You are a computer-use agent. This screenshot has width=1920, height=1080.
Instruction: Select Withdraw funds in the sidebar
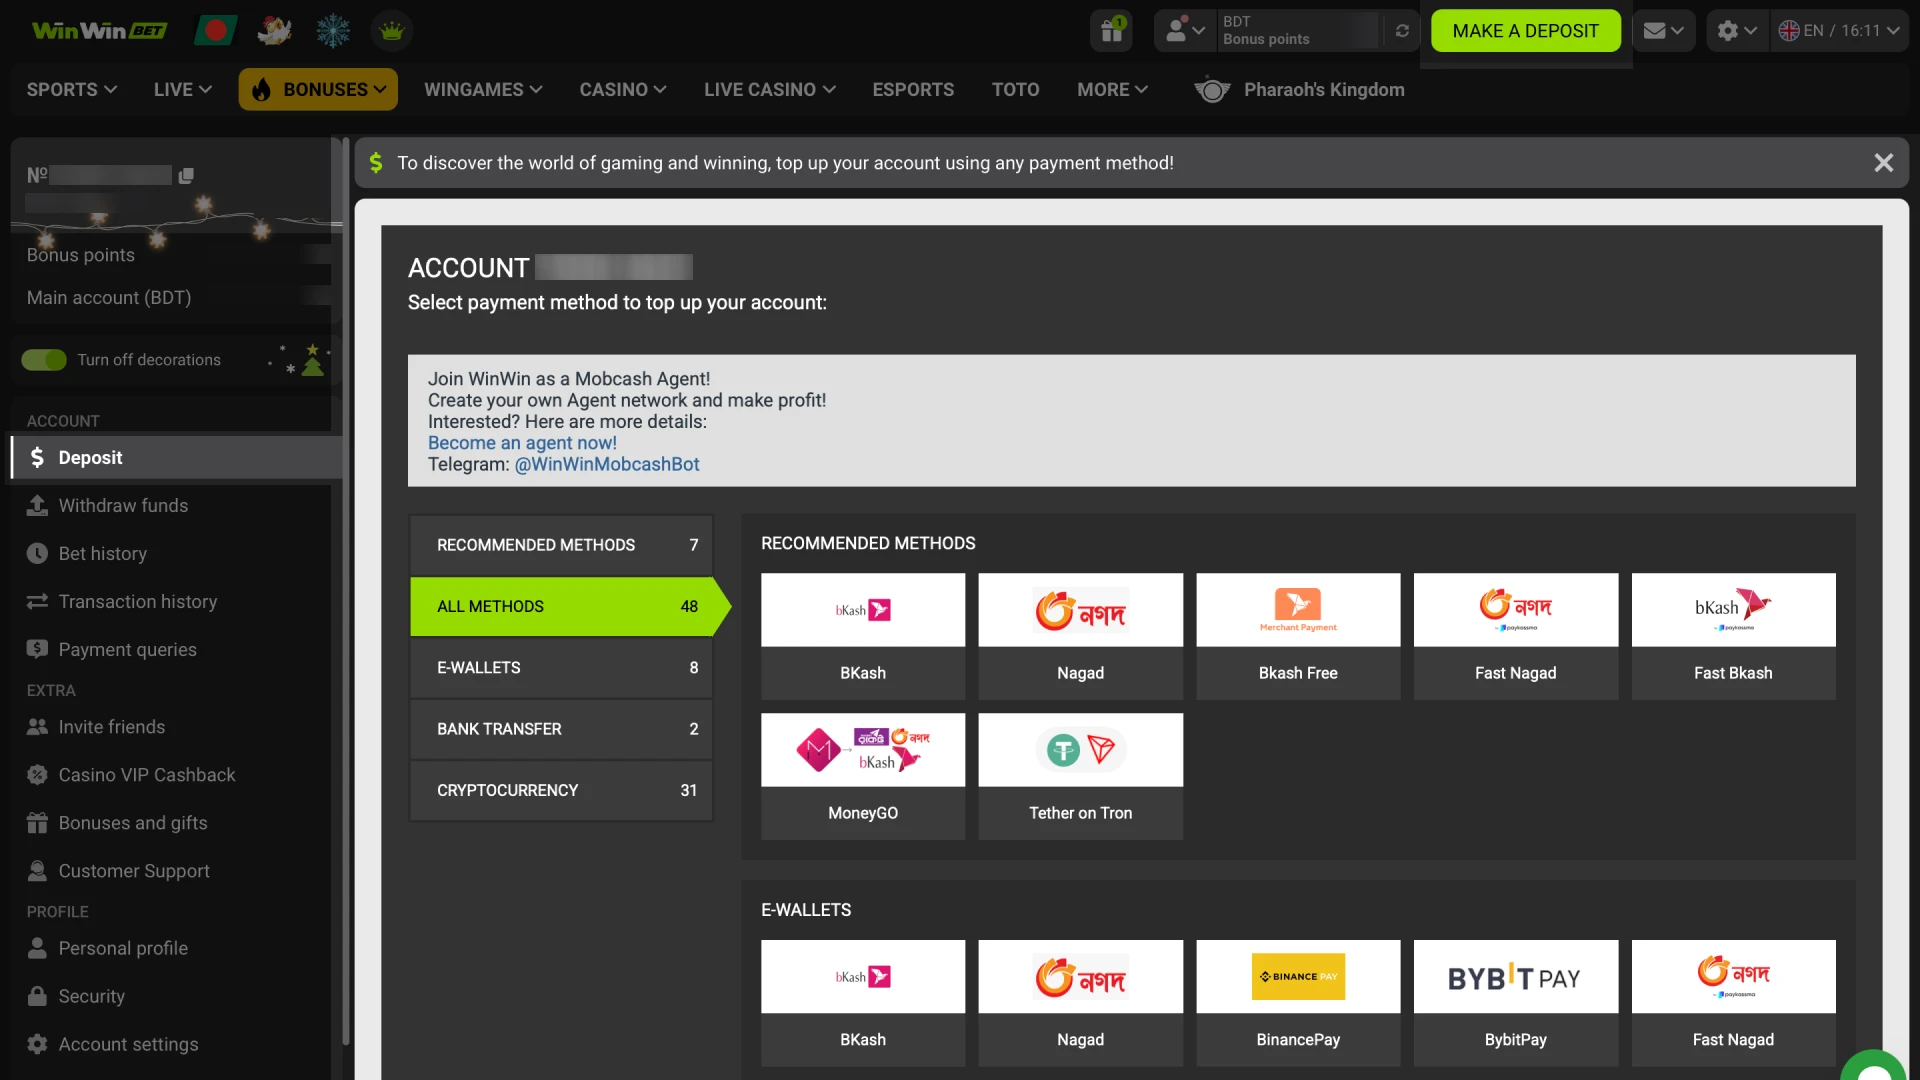pyautogui.click(x=122, y=505)
